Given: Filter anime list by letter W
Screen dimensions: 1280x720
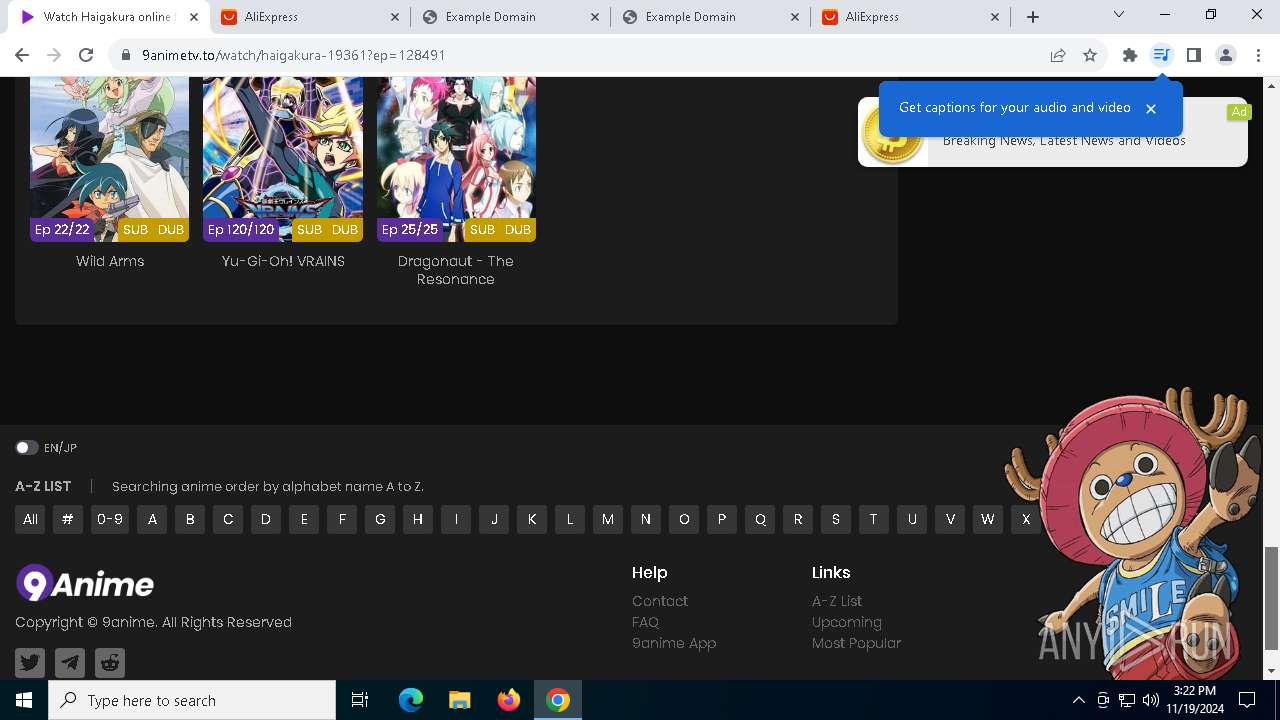Looking at the screenshot, I should (988, 519).
